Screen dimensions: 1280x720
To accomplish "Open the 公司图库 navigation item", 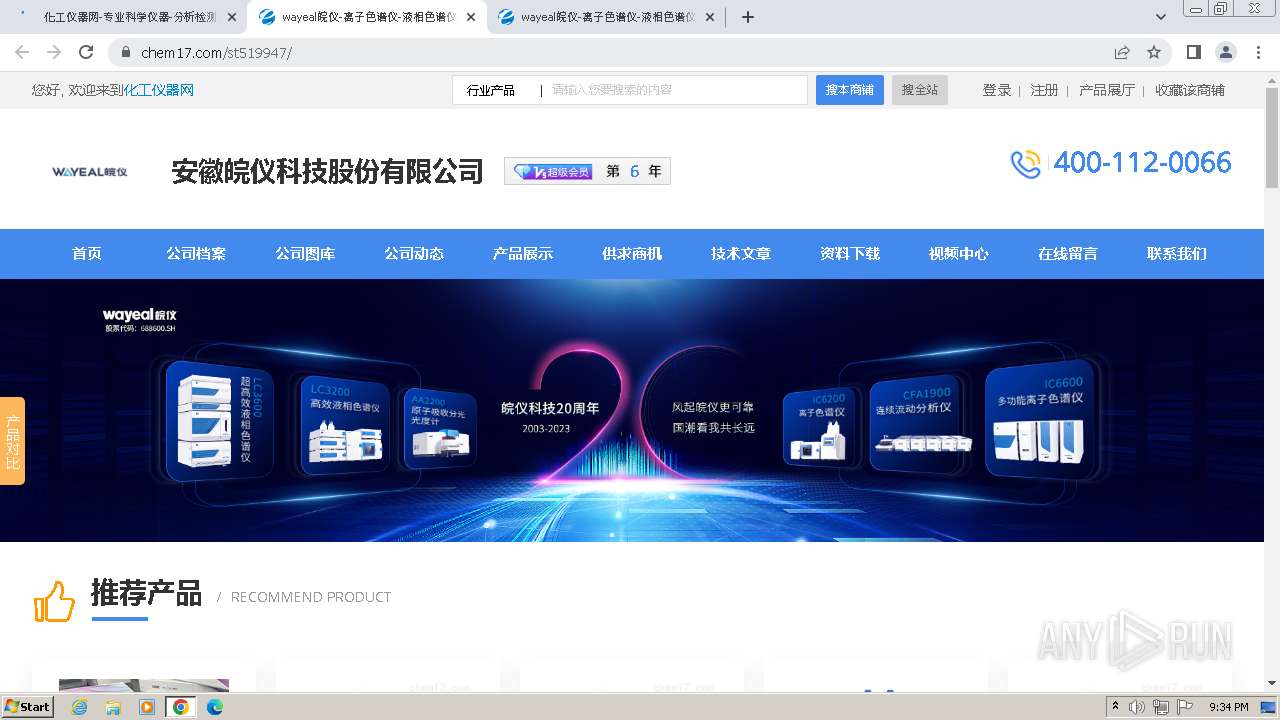I will [305, 254].
